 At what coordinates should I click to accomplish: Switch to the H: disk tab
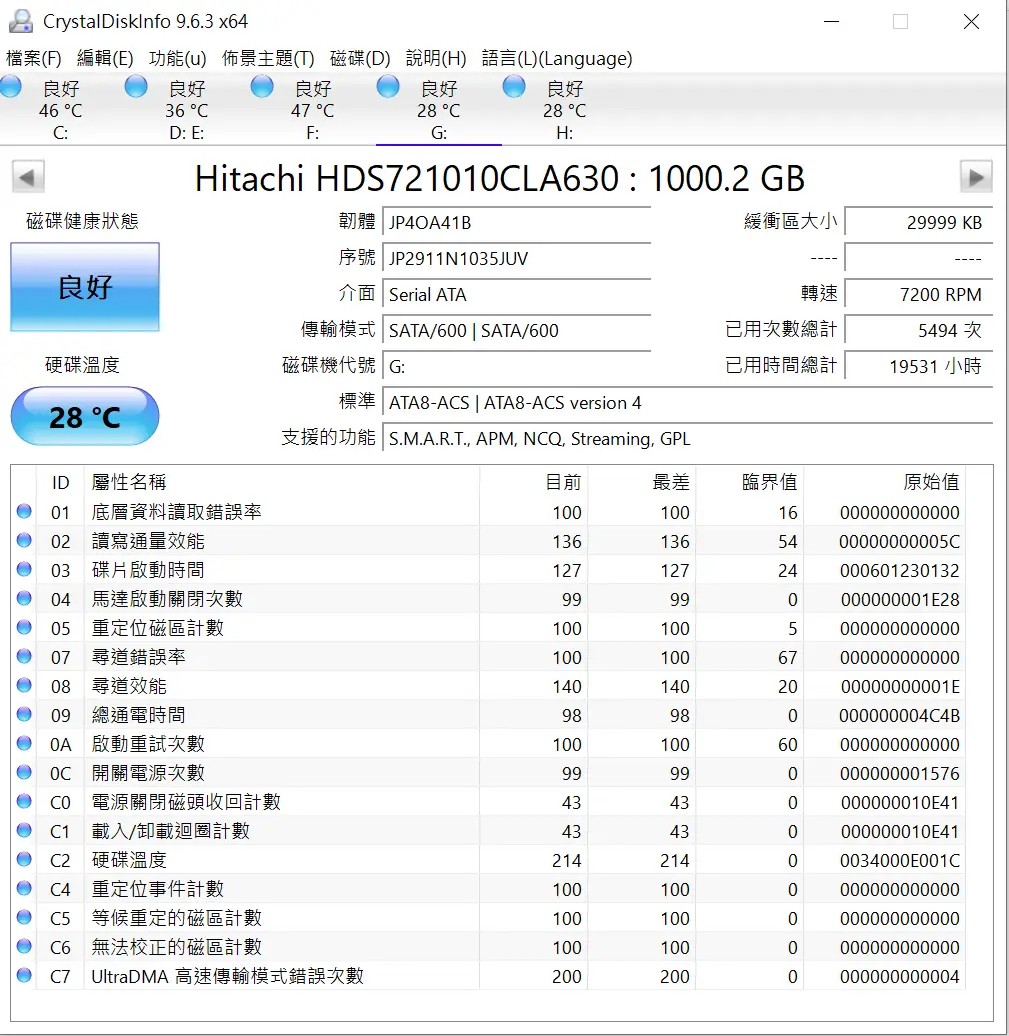(564, 110)
